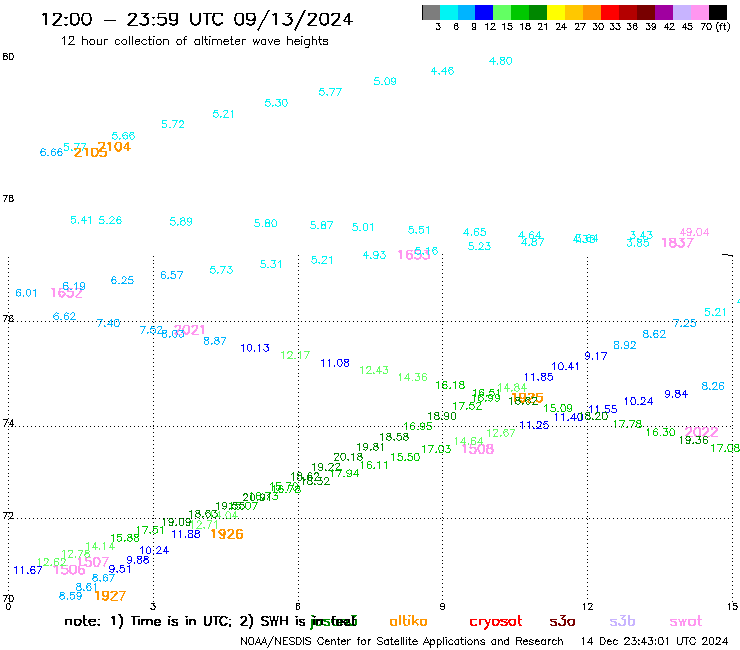
Task: Click the wave height value 5.72
Action: (173, 124)
